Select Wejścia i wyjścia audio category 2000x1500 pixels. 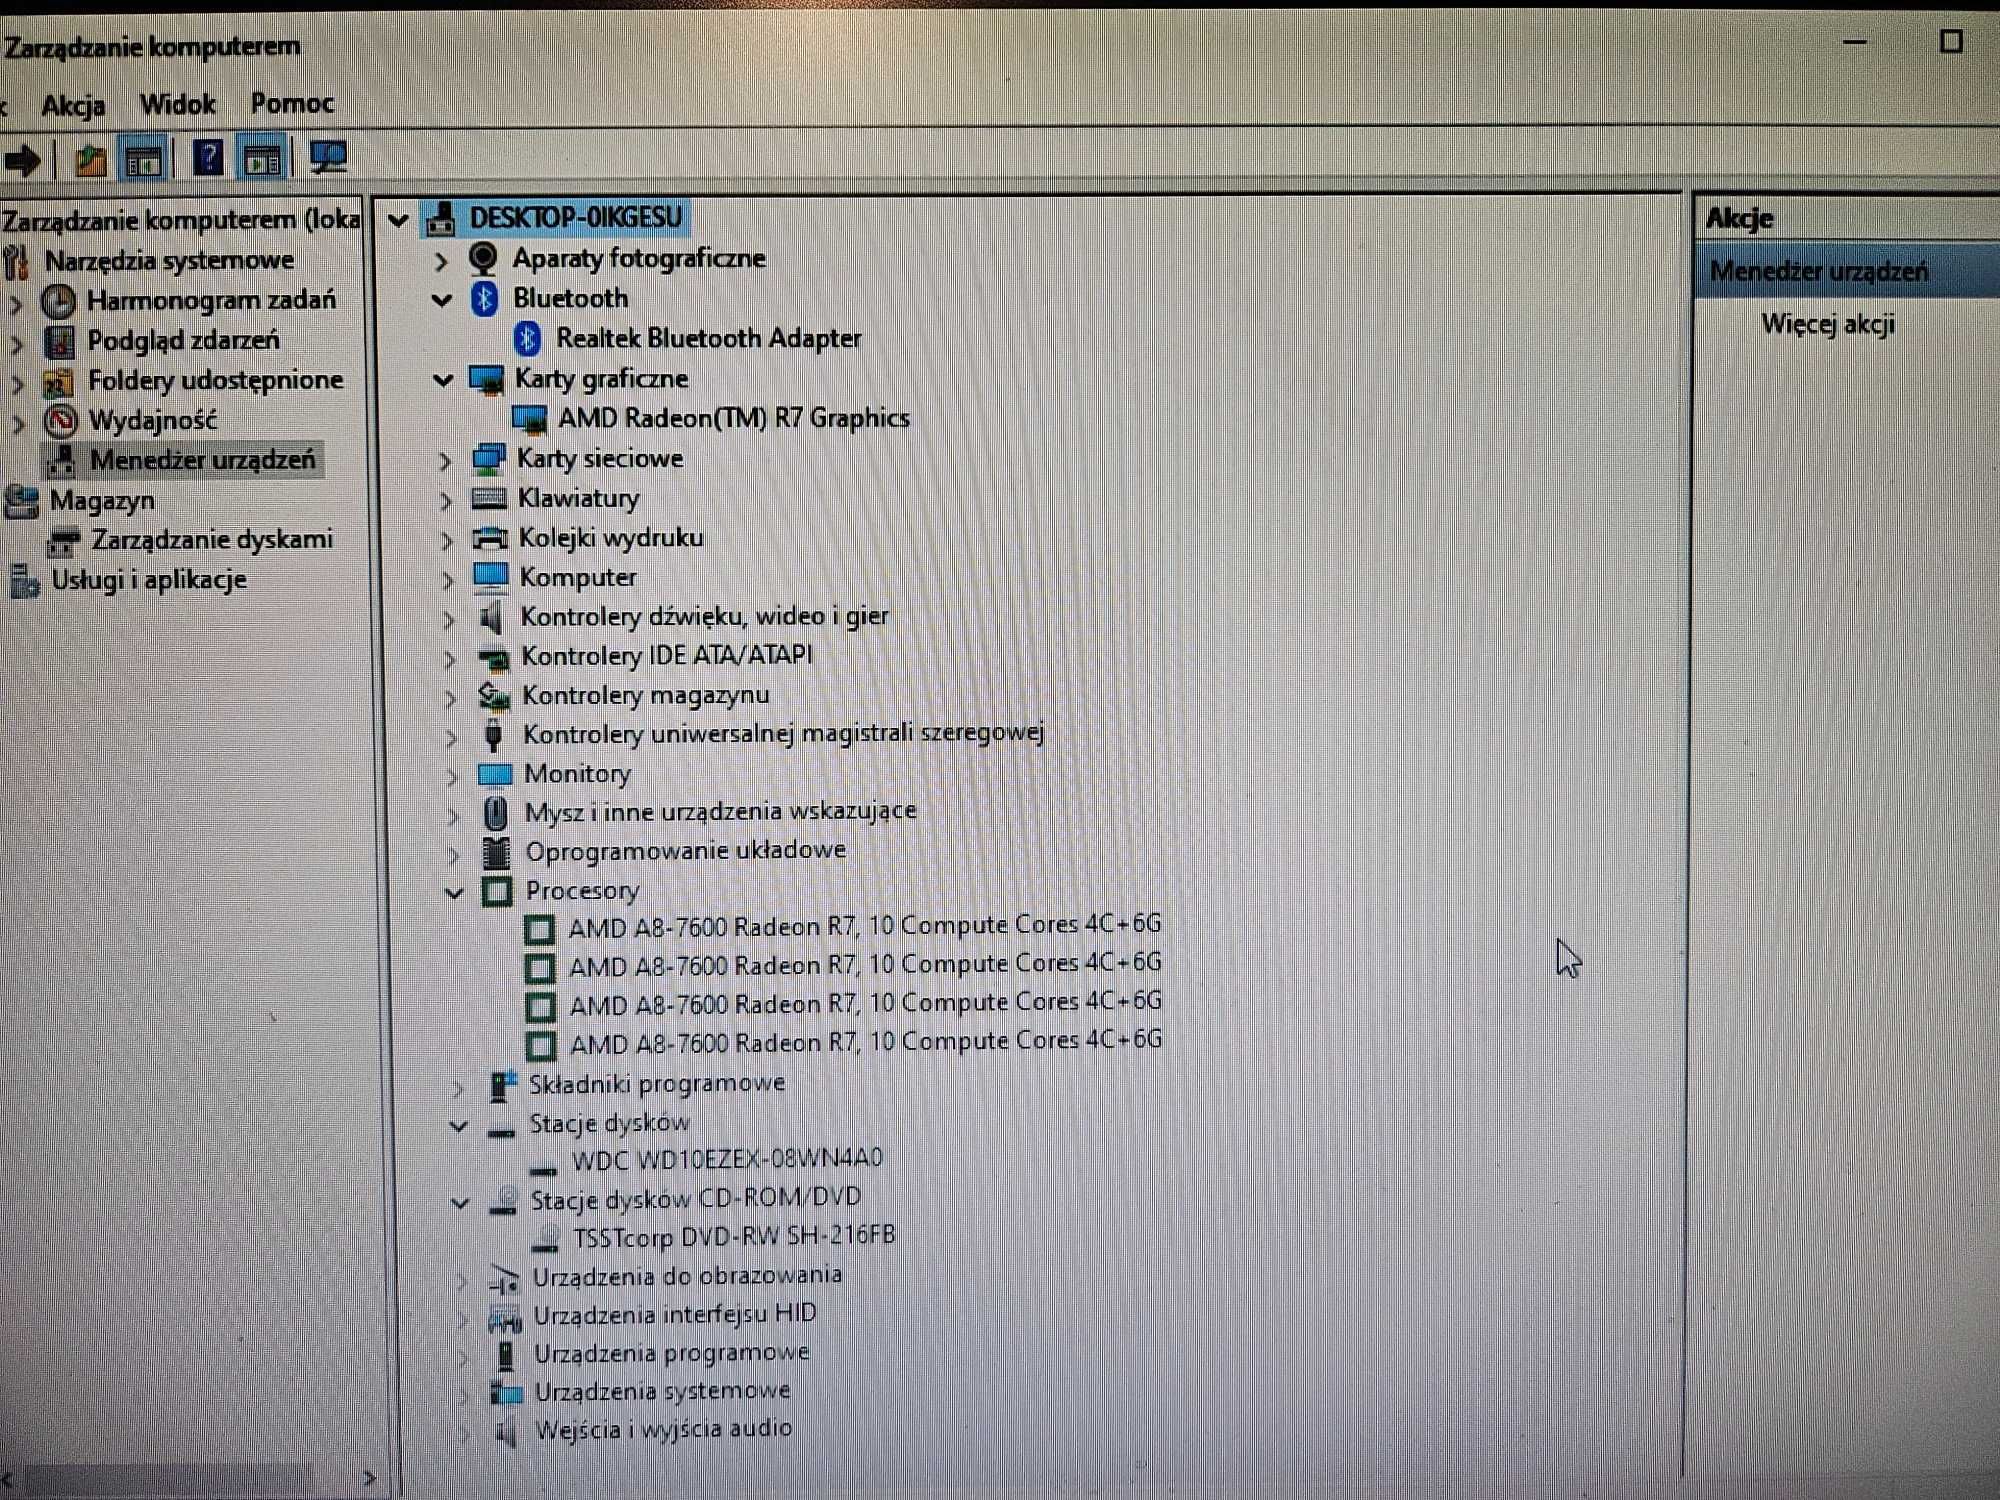(x=664, y=1430)
